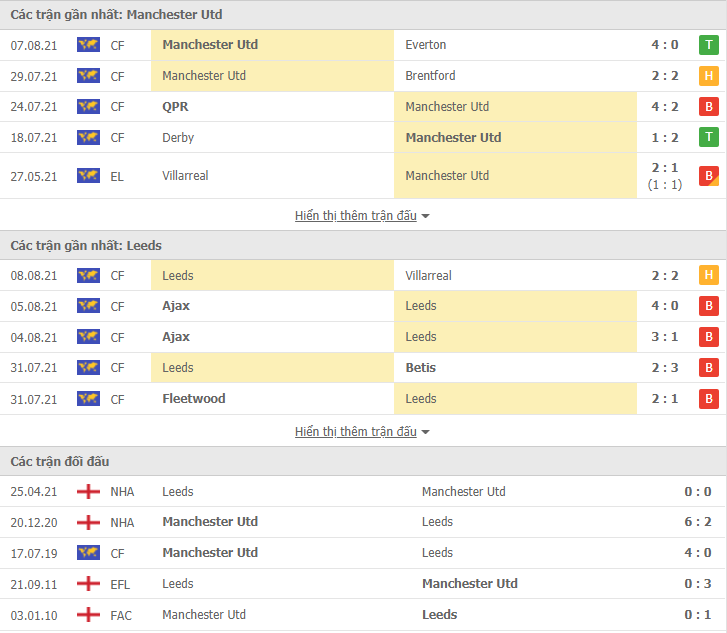This screenshot has height=633, width=727.
Task: Click the orange H badge on Leeds vs Villarreal
Action: coord(708,275)
